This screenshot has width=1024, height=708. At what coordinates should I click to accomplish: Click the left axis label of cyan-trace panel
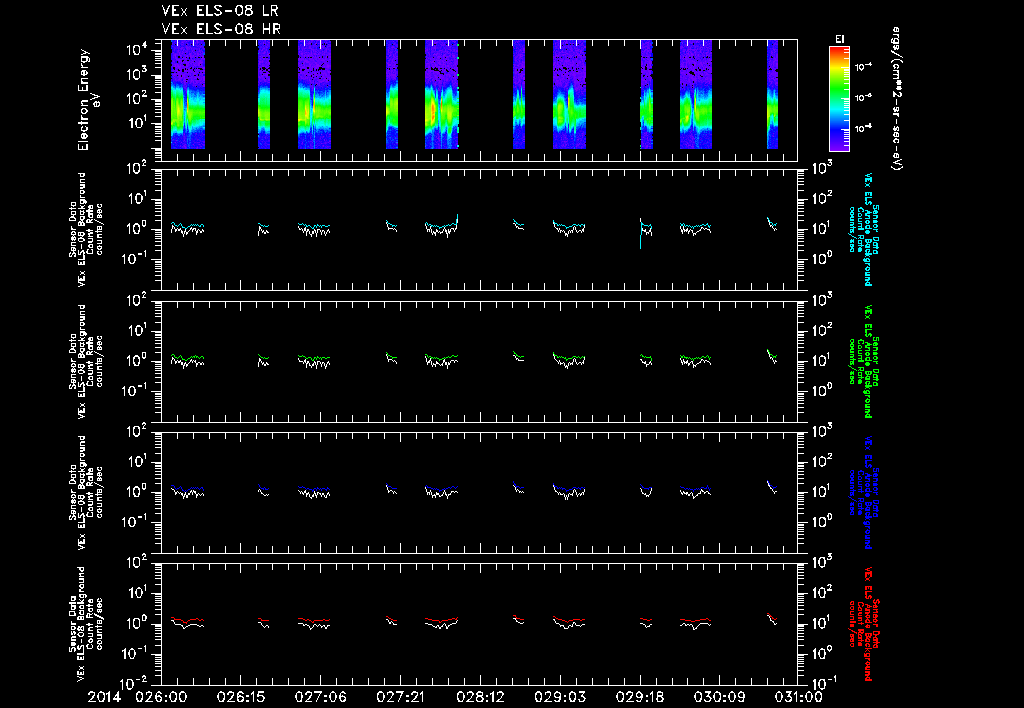tap(86, 229)
